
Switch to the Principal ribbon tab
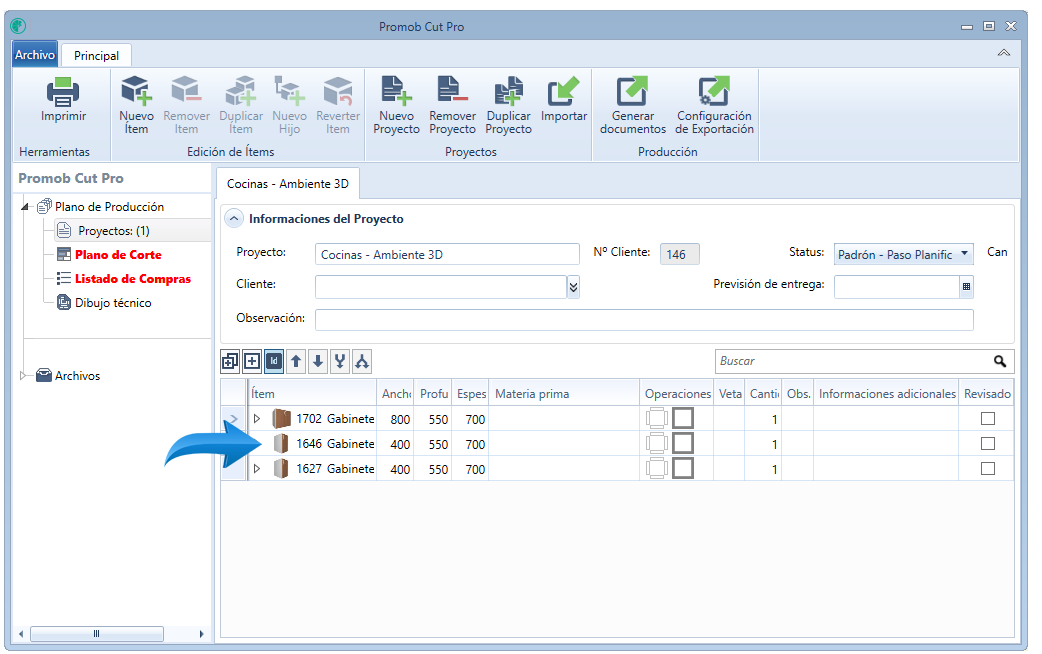tap(96, 56)
